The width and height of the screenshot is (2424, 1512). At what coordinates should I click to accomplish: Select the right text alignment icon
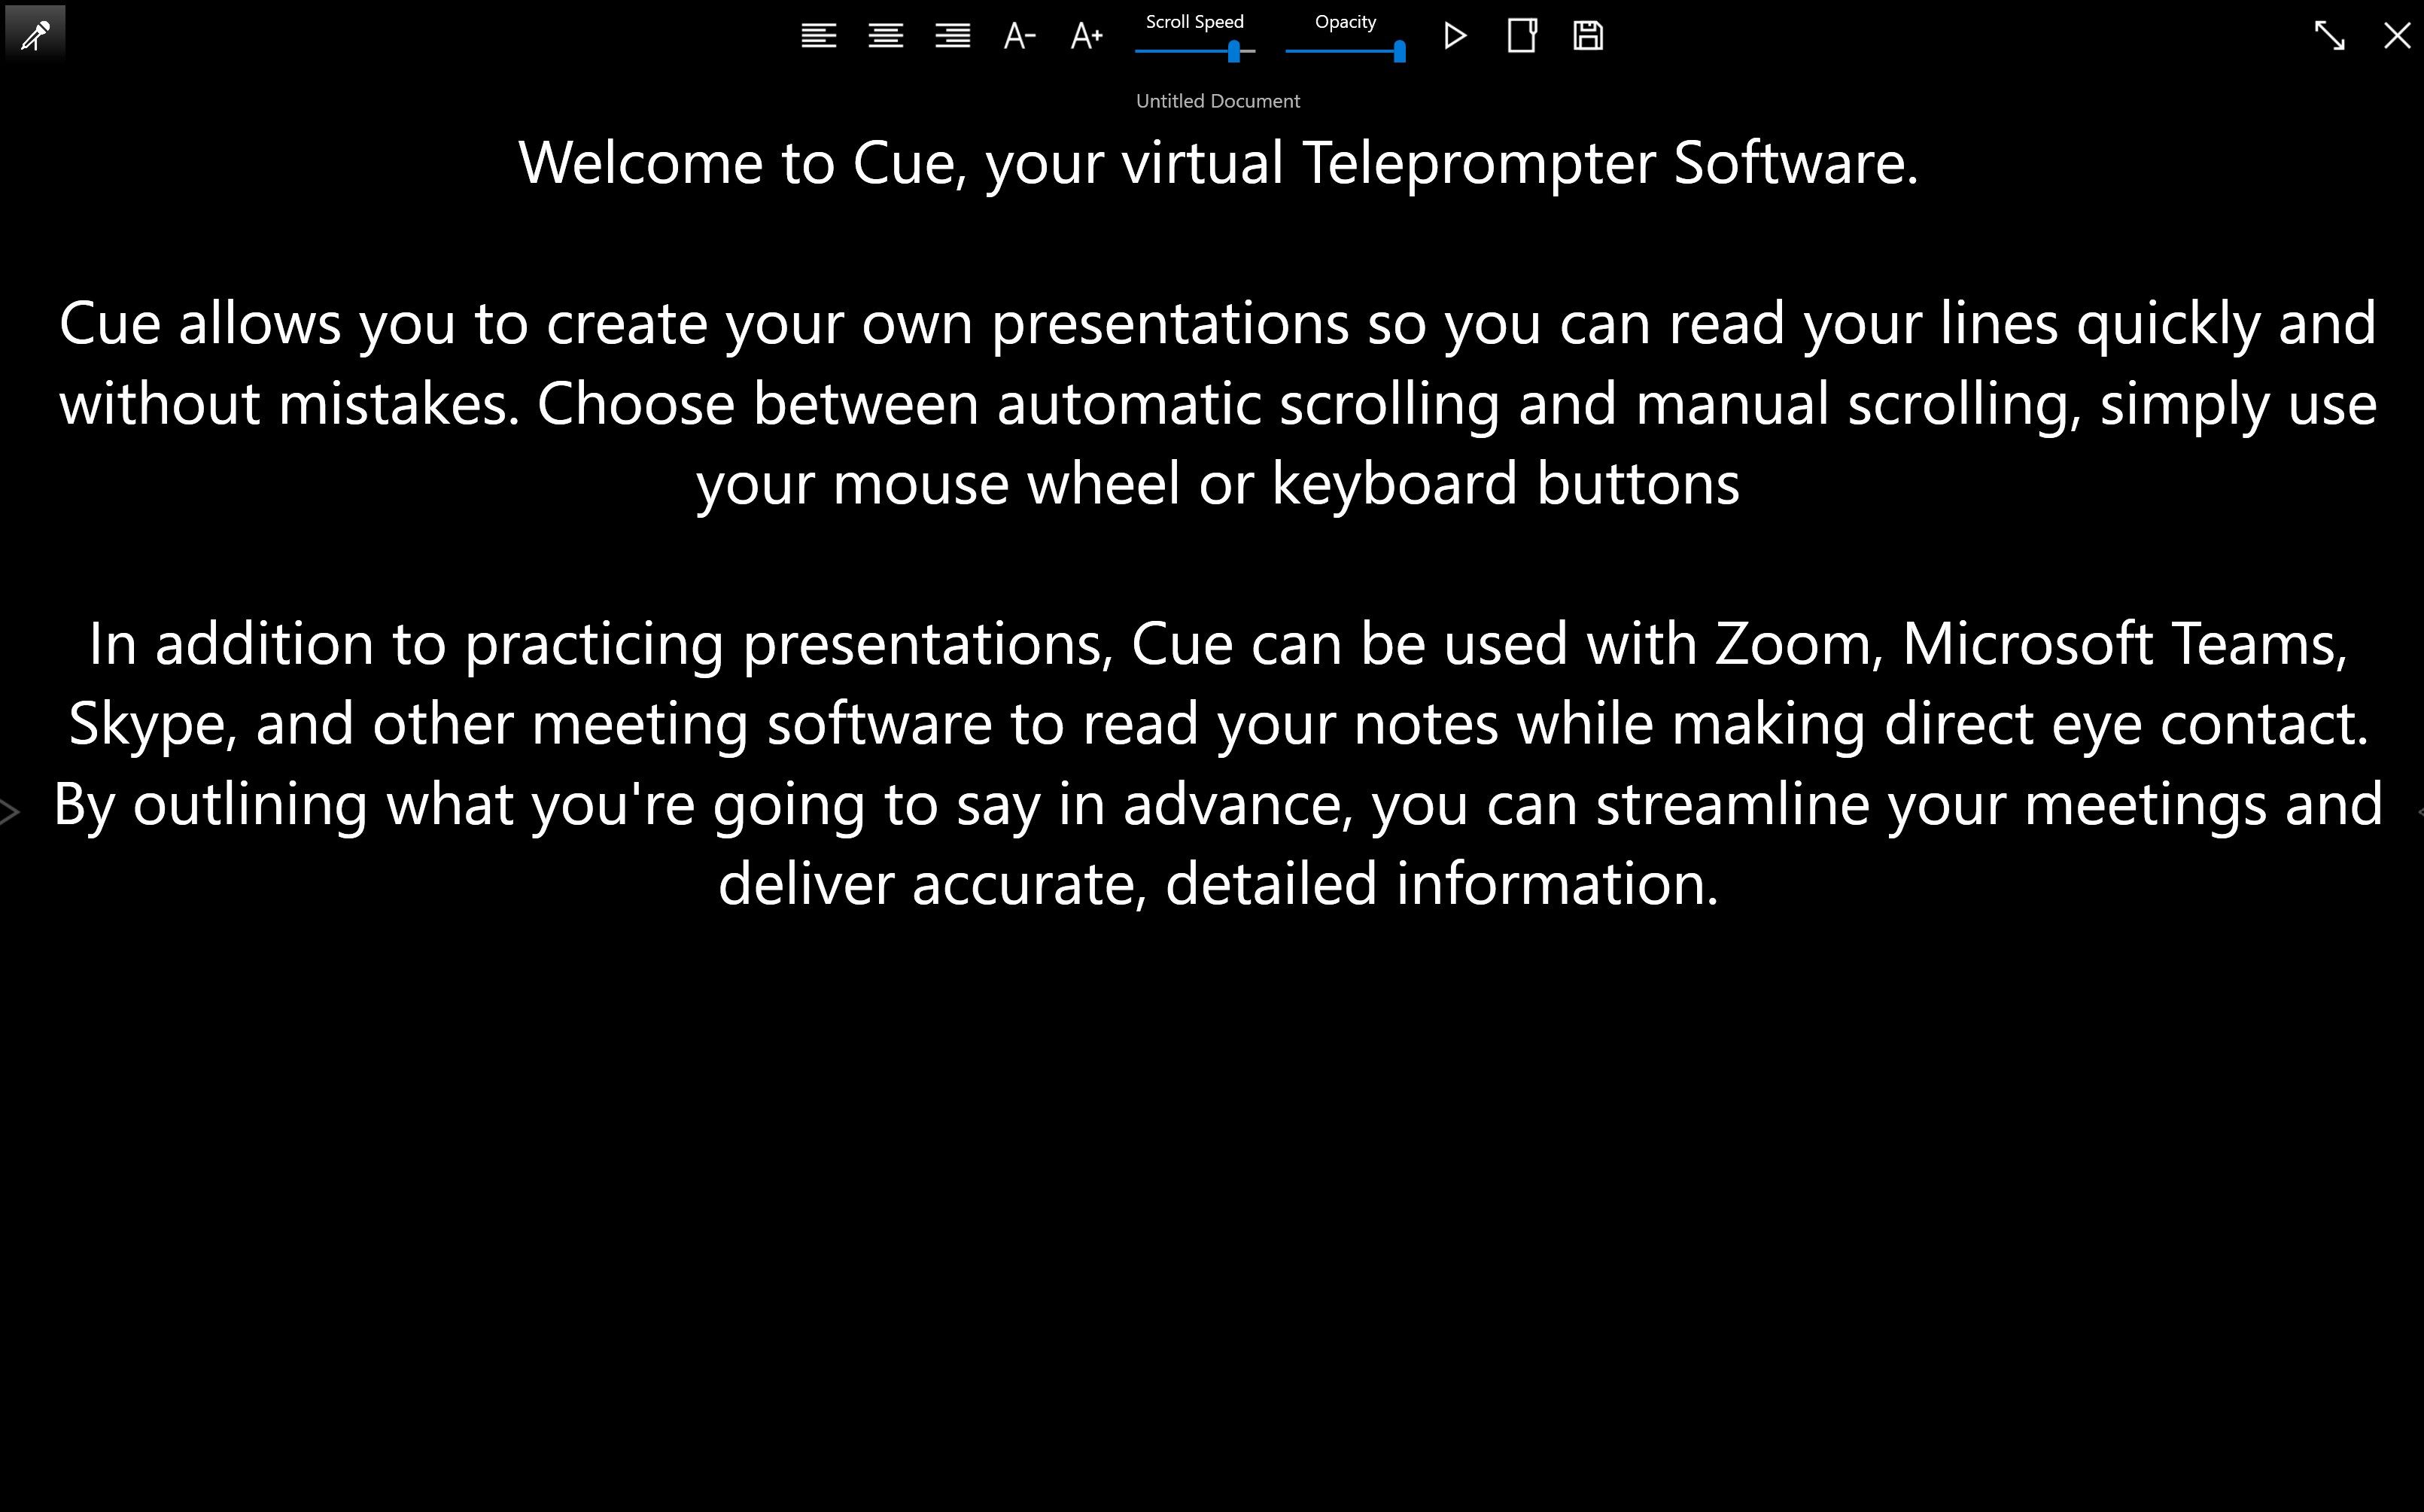pos(954,35)
